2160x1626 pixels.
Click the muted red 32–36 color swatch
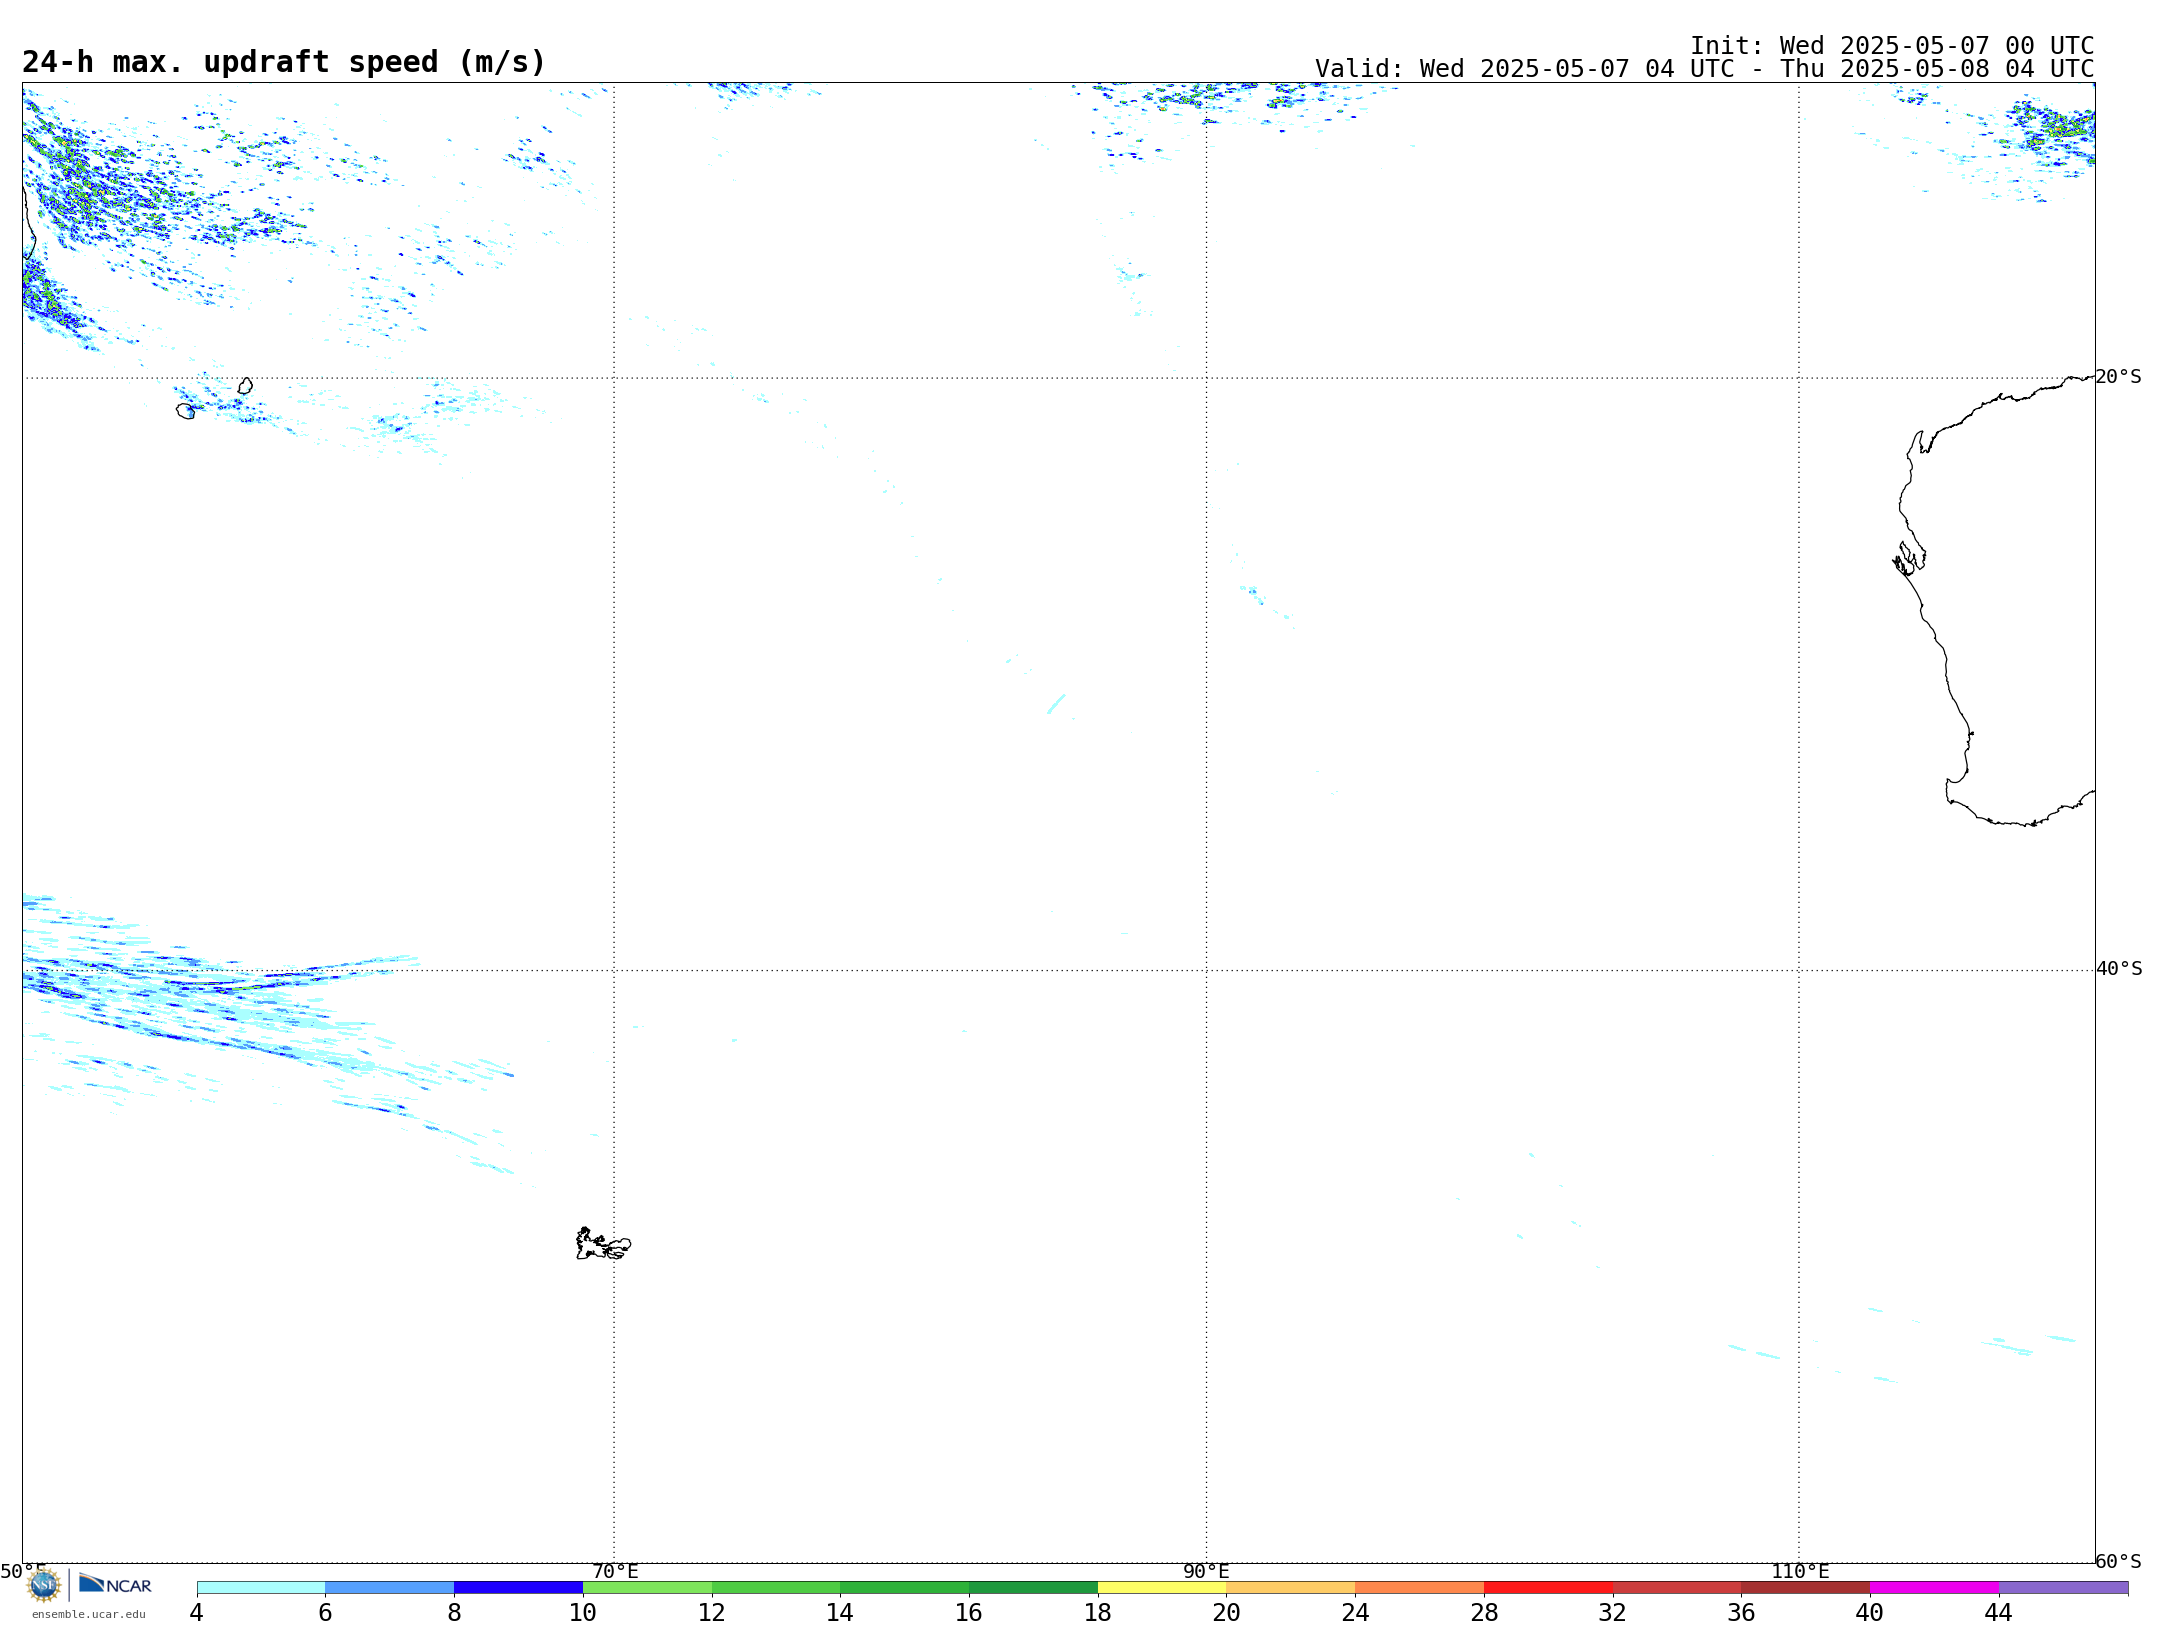pyautogui.click(x=1677, y=1587)
